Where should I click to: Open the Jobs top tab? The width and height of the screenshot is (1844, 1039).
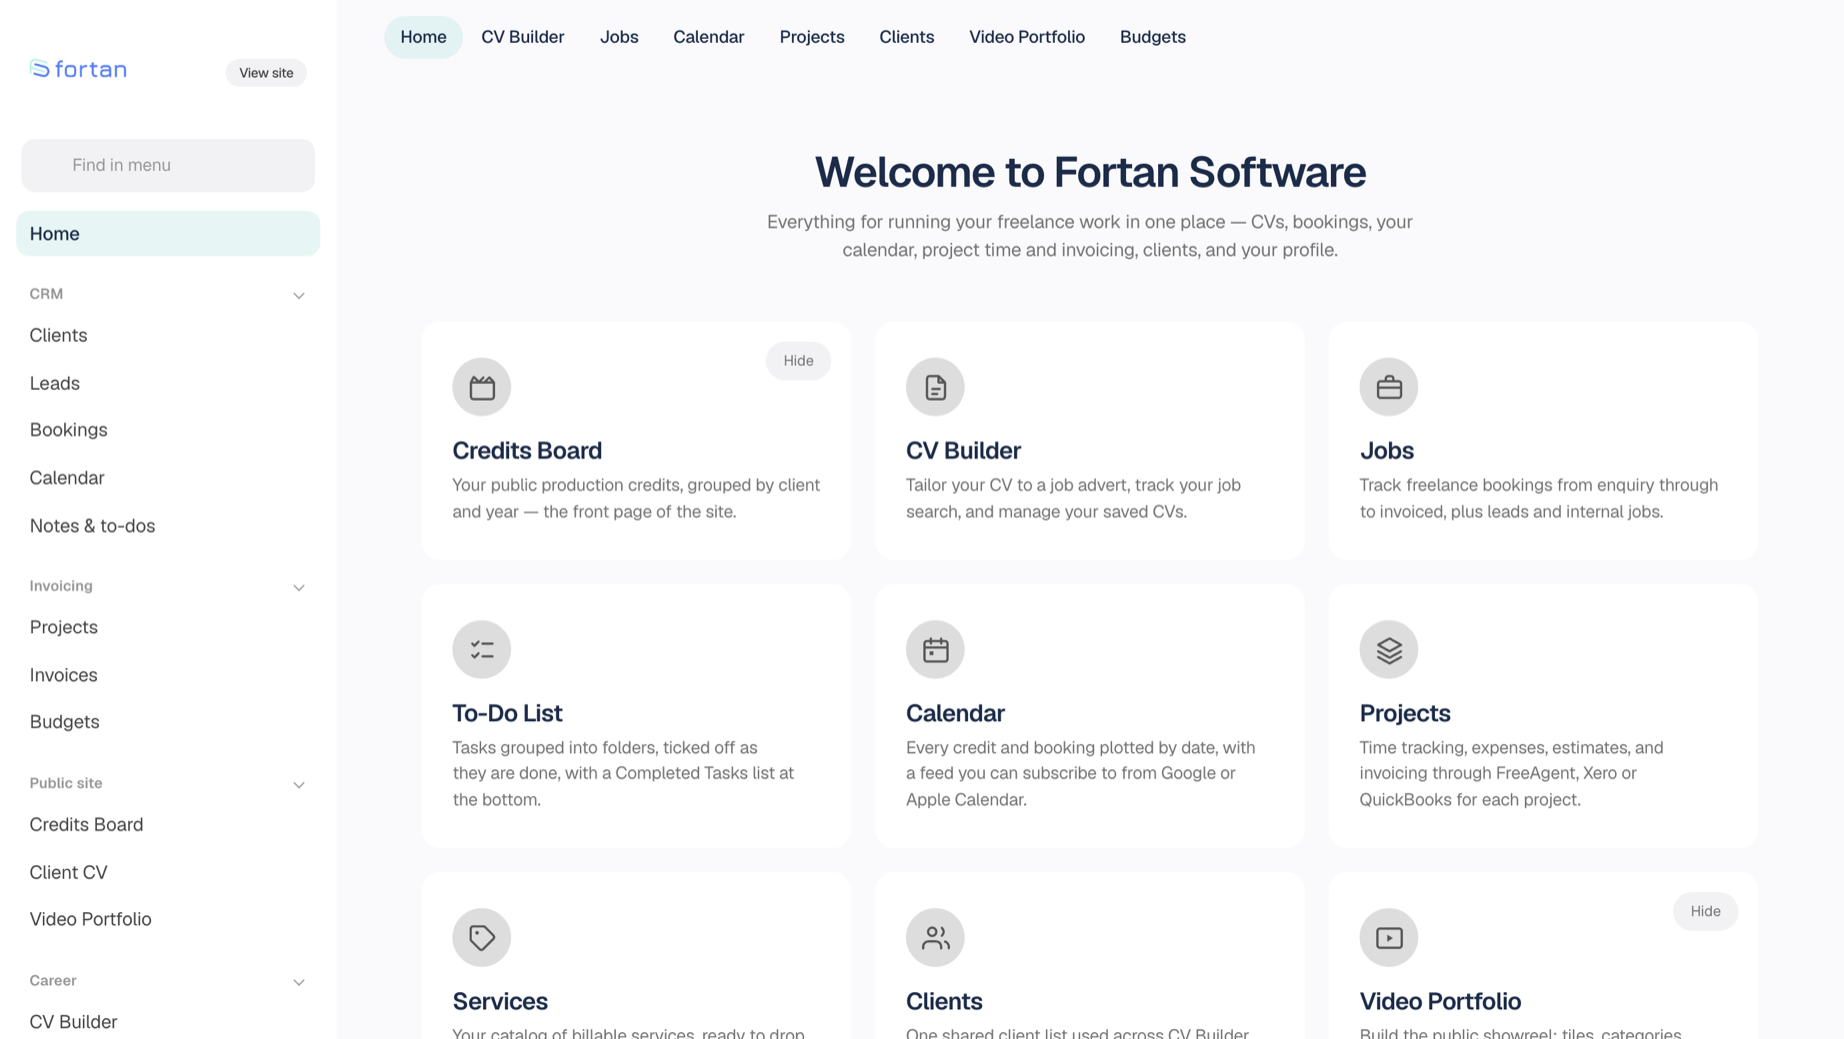(x=619, y=37)
